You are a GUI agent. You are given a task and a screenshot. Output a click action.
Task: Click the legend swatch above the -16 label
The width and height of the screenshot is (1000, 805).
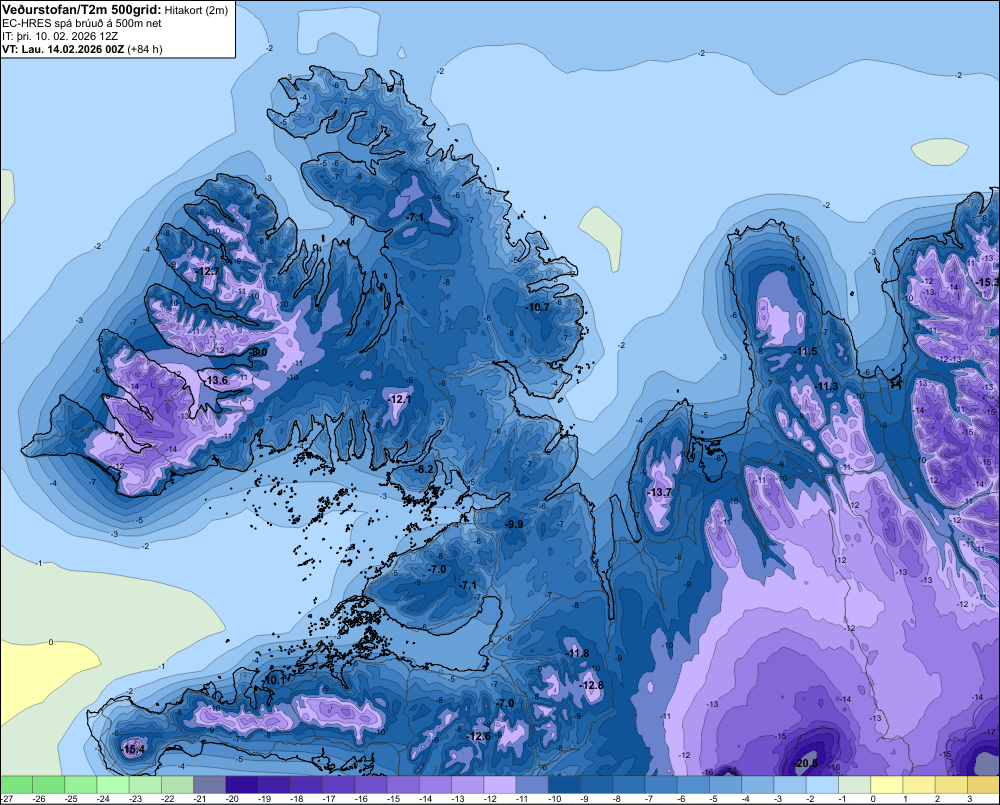point(371,784)
